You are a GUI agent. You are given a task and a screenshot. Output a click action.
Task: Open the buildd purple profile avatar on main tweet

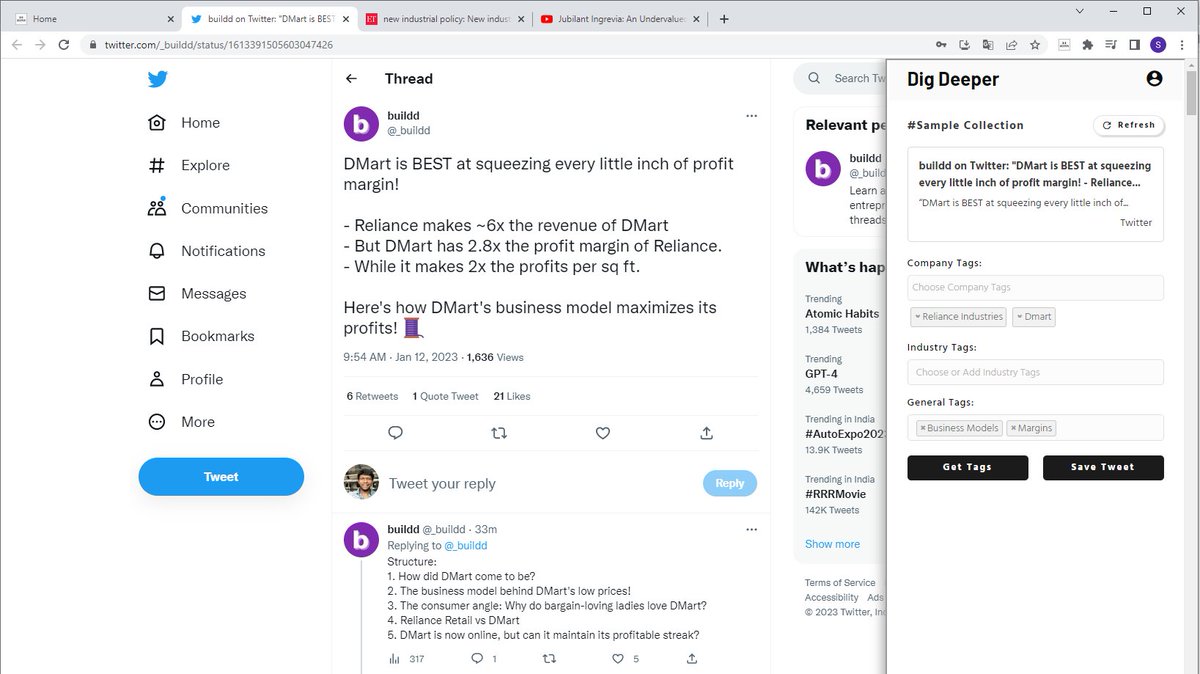point(361,123)
